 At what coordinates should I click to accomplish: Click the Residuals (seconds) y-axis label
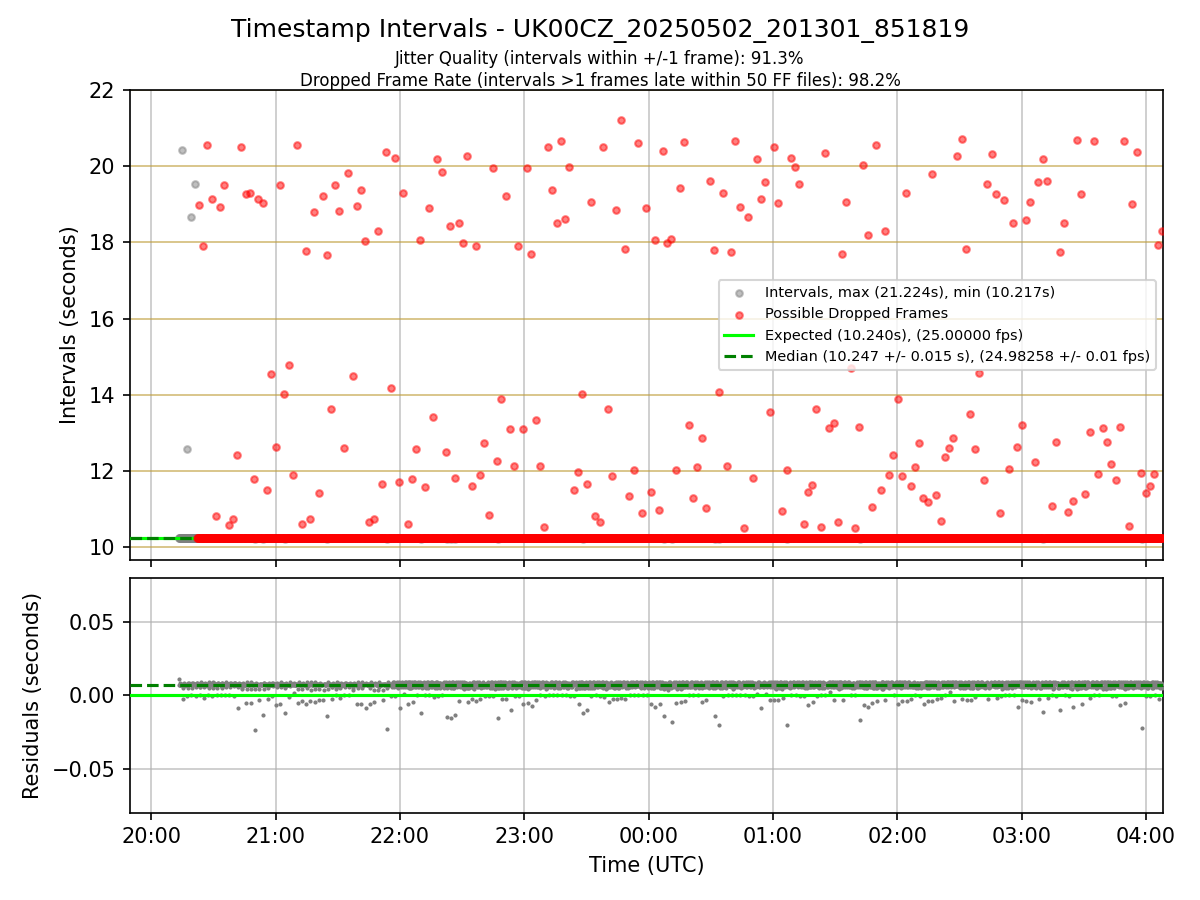tap(32, 696)
